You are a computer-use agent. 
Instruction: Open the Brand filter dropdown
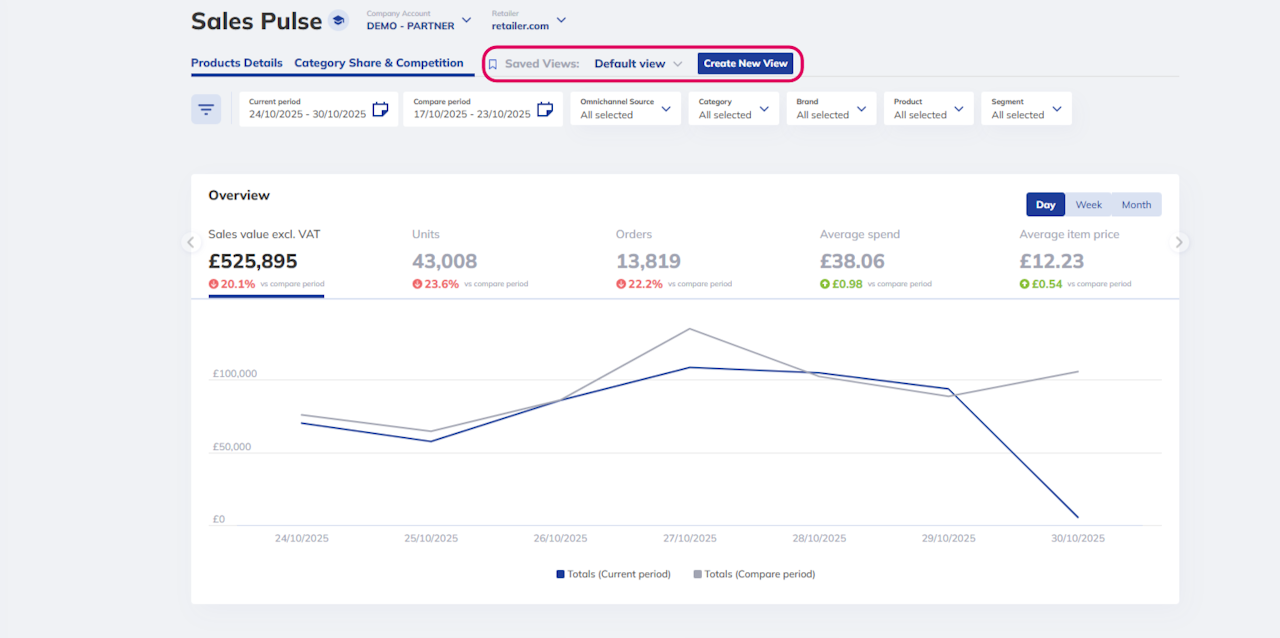831,109
